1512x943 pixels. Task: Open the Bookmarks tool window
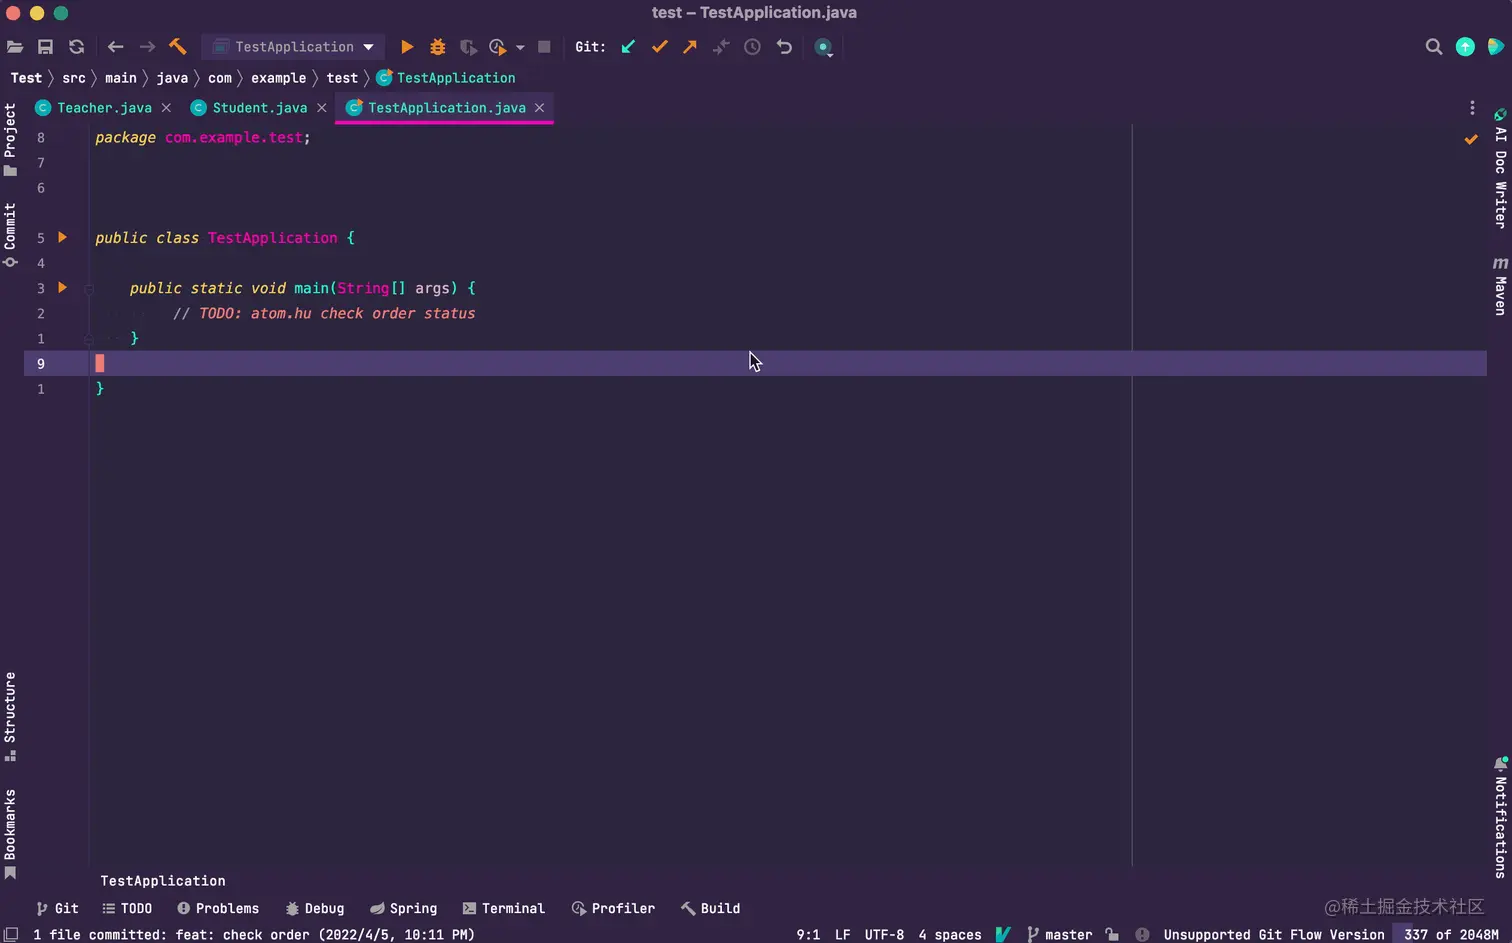(x=10, y=832)
